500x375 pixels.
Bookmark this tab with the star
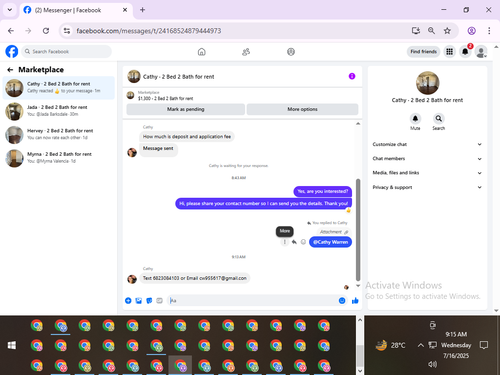(447, 31)
